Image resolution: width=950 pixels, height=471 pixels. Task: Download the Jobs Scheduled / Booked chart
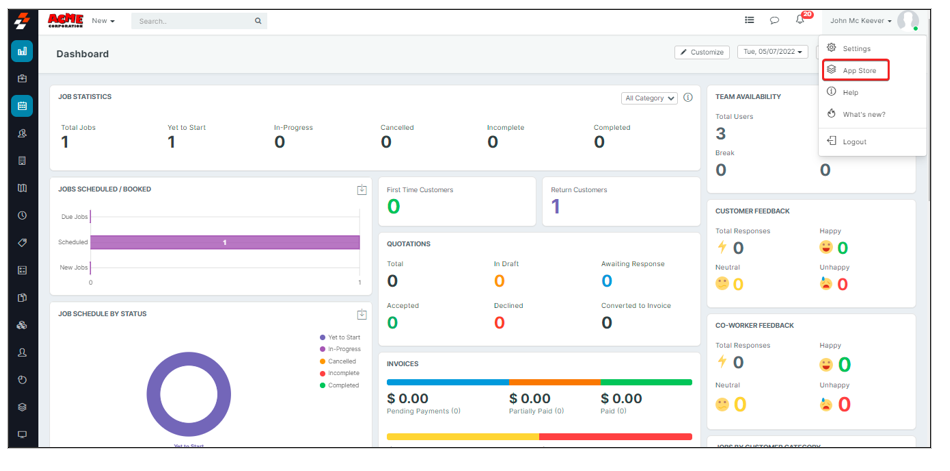362,190
